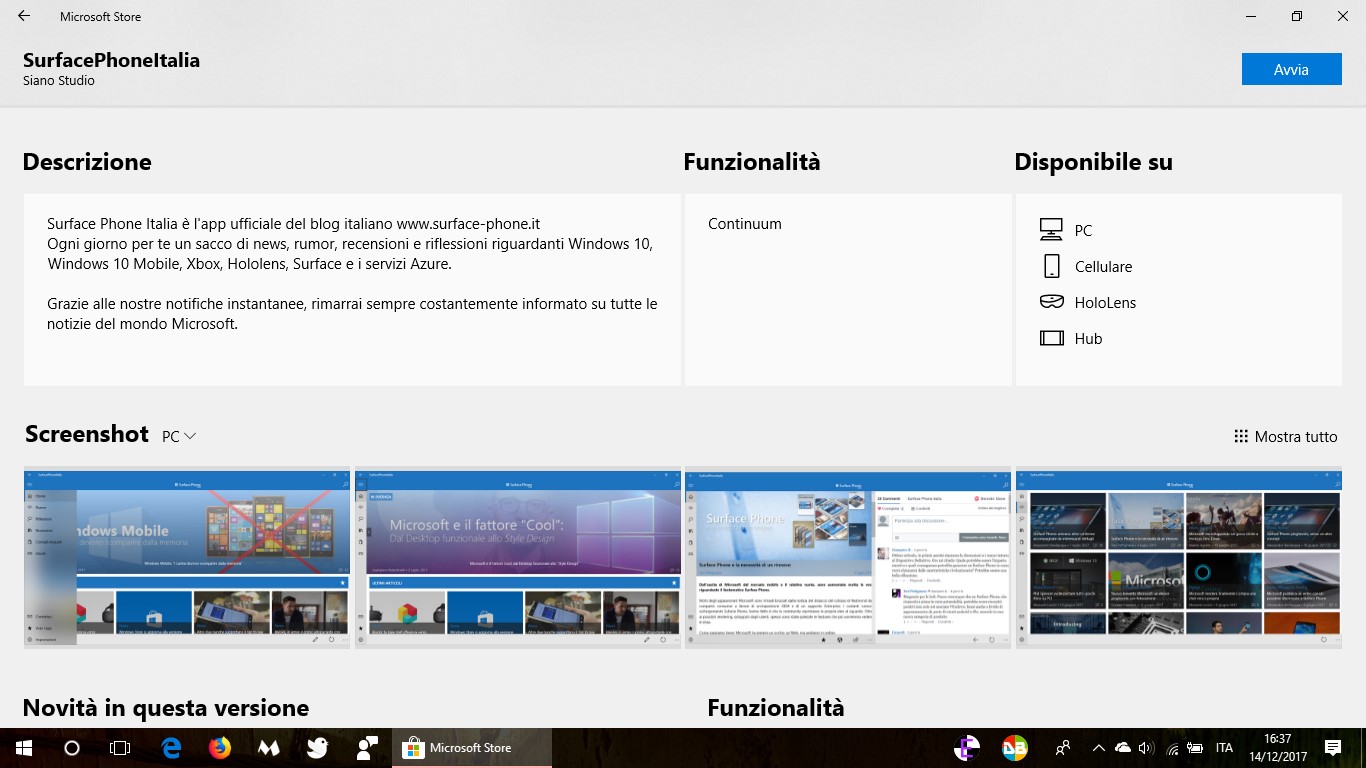Image resolution: width=1366 pixels, height=768 pixels.
Task: Click the SurfacePhoneItalia app title
Action: [x=111, y=60]
